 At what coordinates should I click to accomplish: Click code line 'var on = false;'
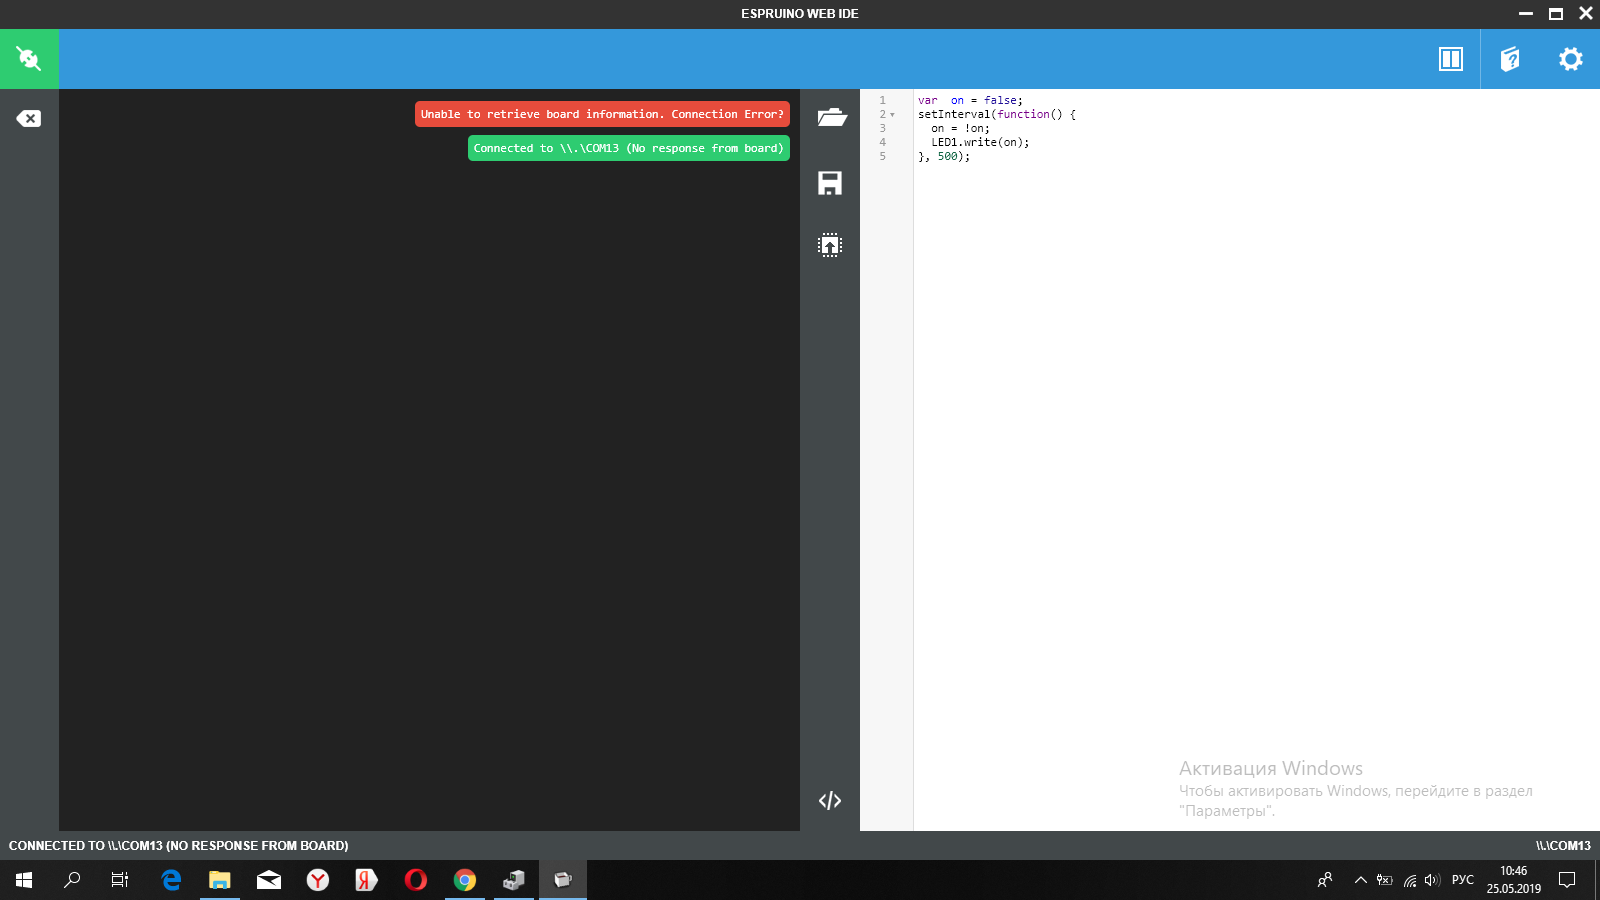coord(970,100)
